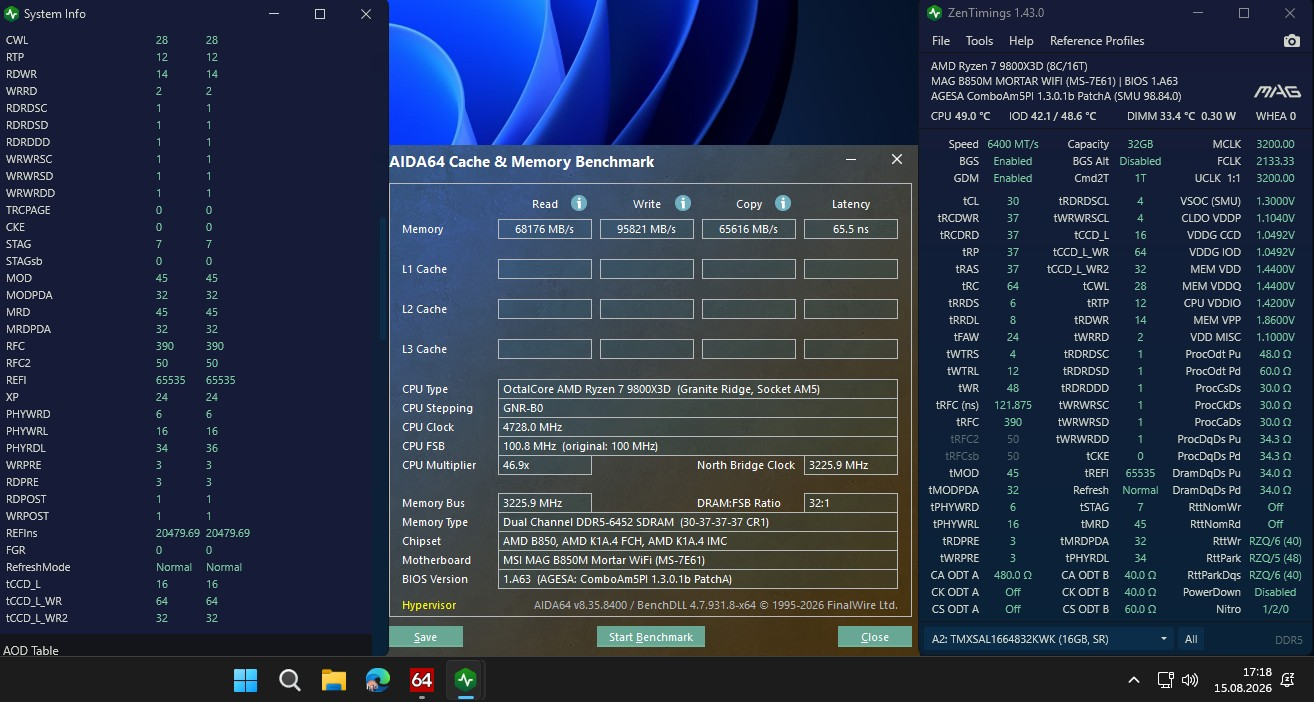Click the info icon next to Write

tap(683, 203)
